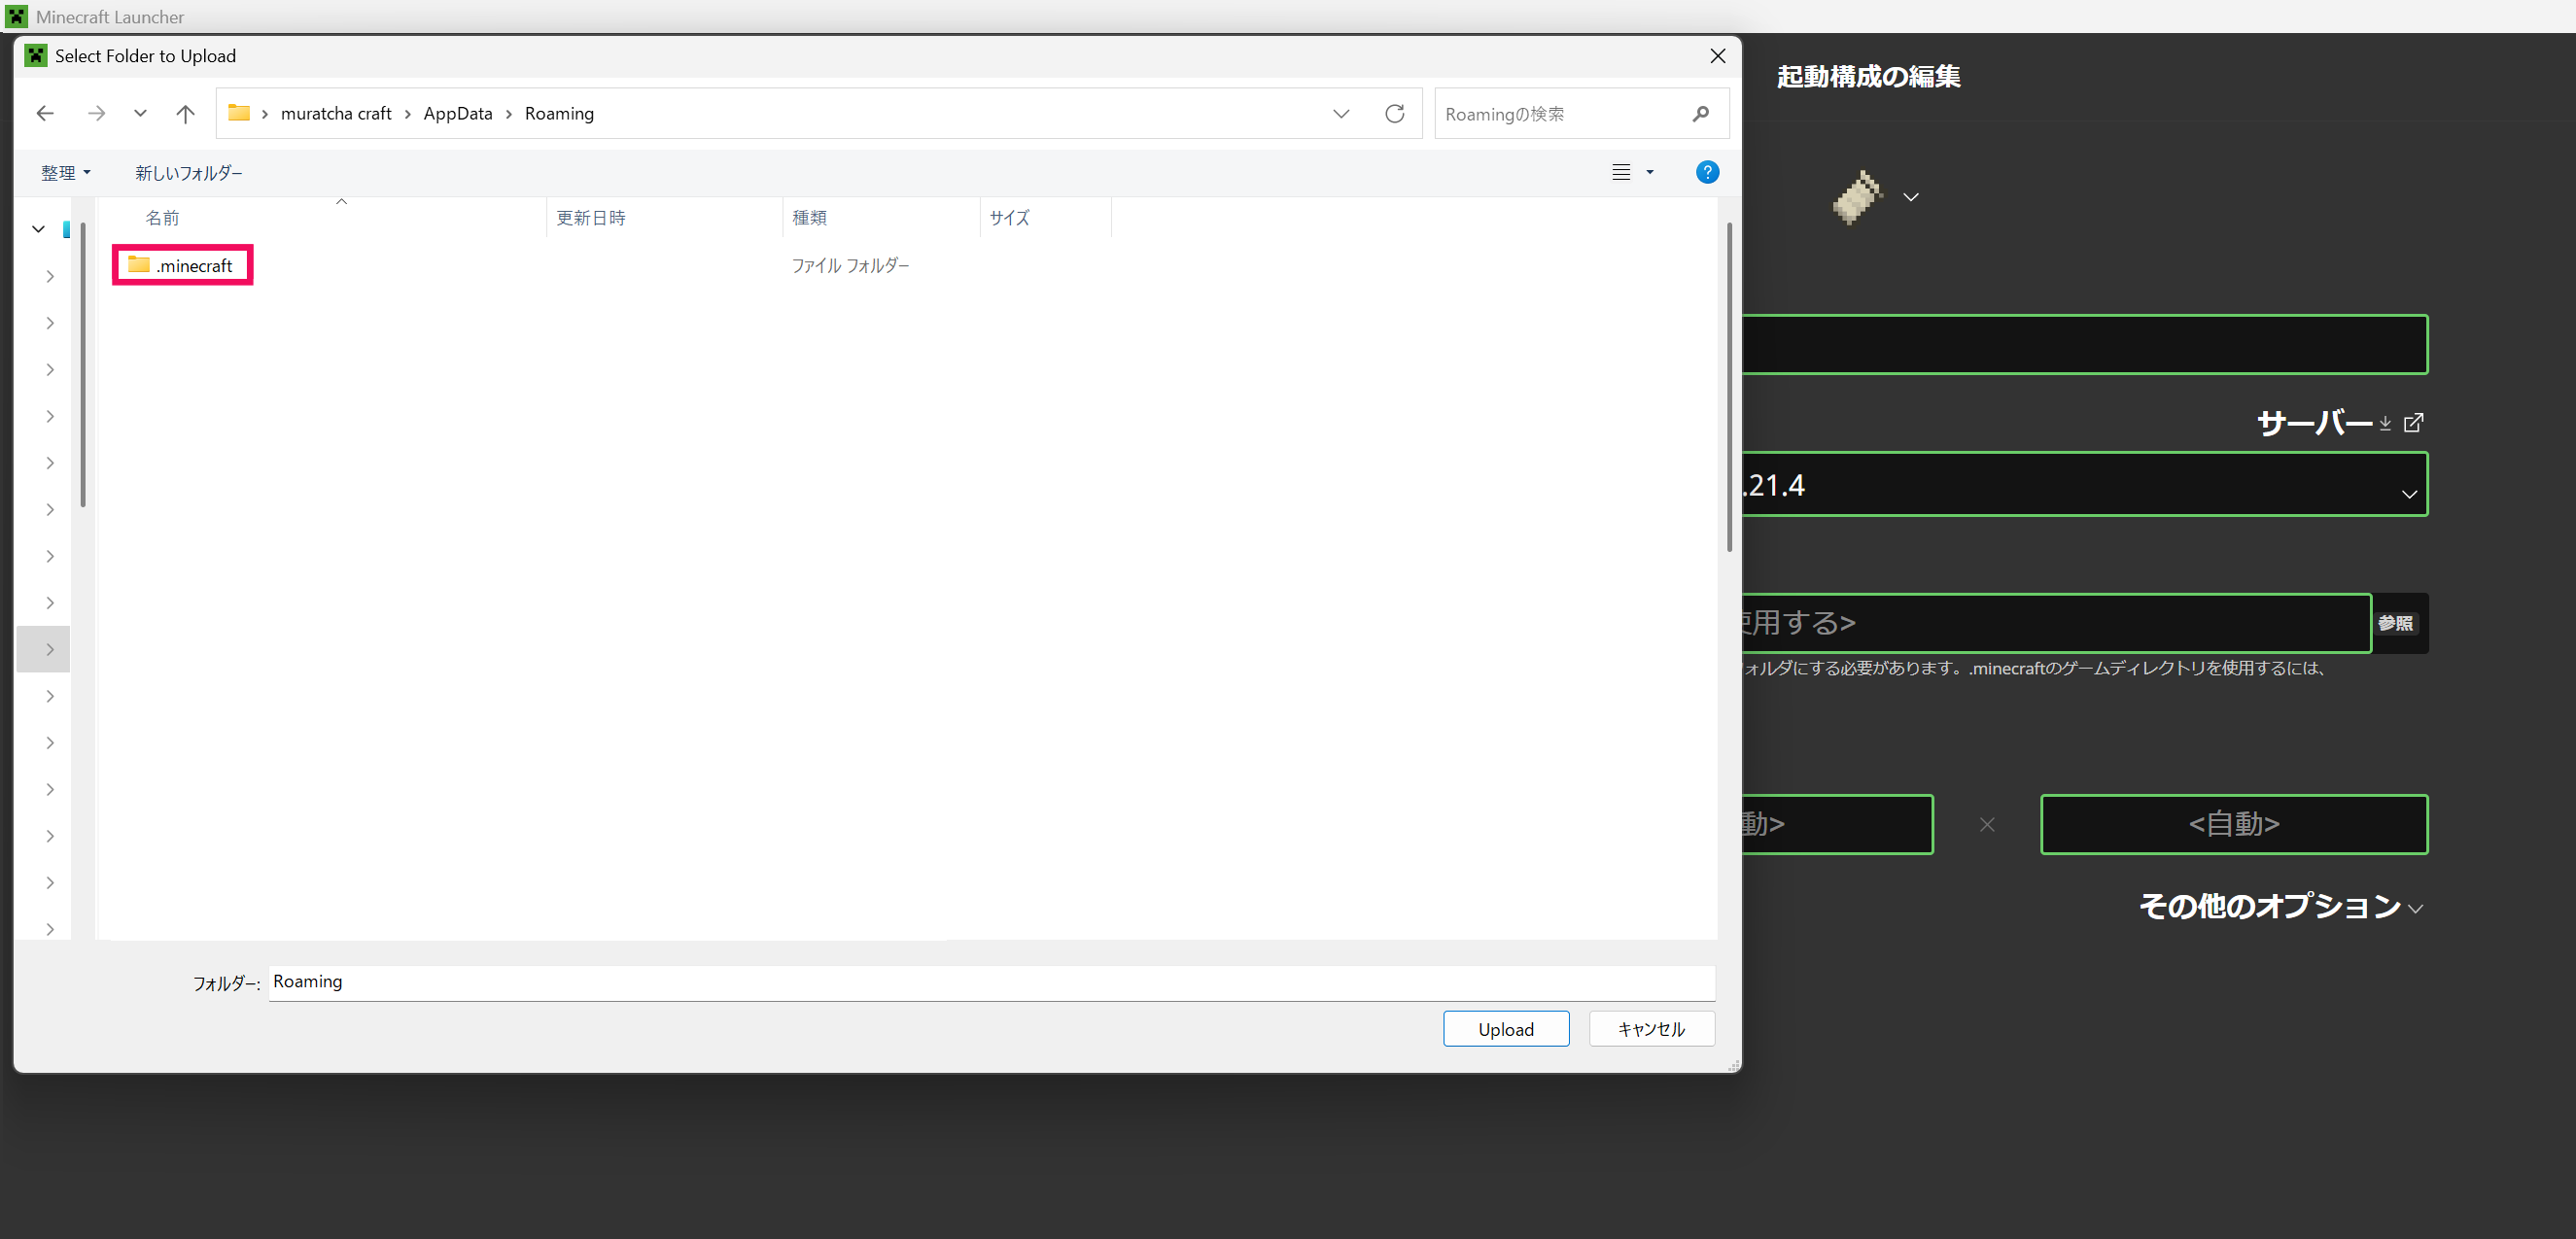Go back with the left arrow button
This screenshot has width=2576, height=1239.
pos(45,114)
